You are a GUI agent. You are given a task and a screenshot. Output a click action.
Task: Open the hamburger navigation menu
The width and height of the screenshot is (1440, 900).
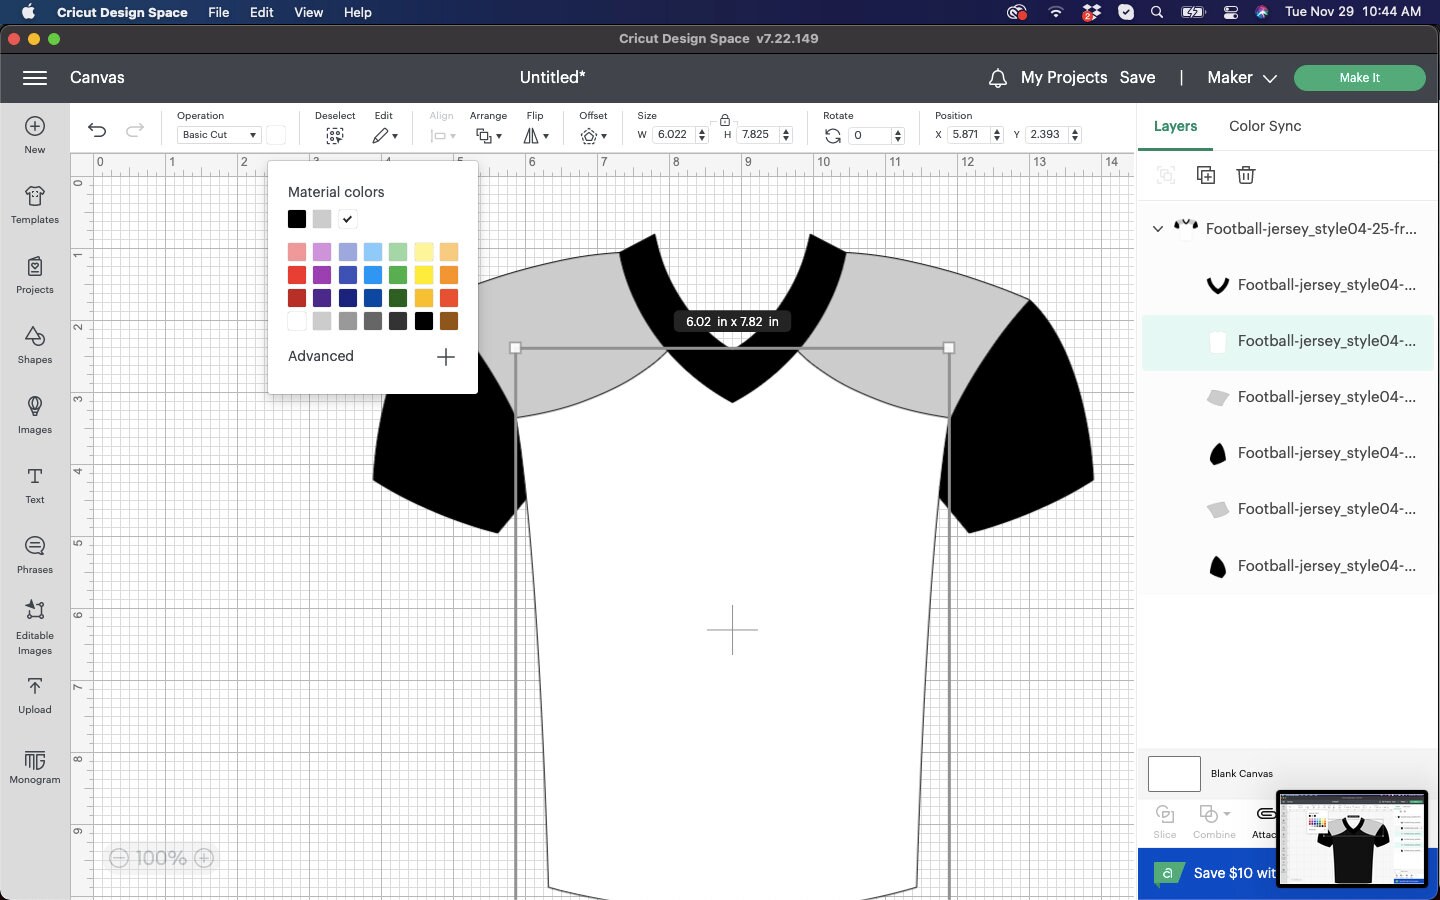tap(35, 78)
